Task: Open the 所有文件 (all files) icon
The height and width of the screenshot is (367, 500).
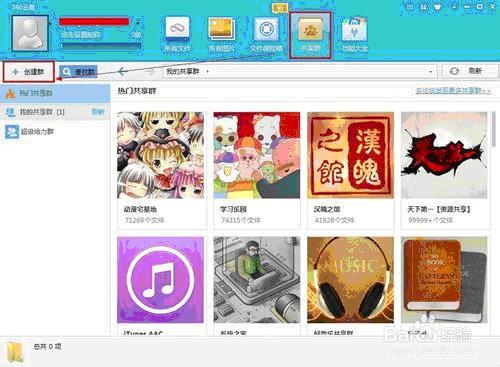Action: tap(177, 33)
